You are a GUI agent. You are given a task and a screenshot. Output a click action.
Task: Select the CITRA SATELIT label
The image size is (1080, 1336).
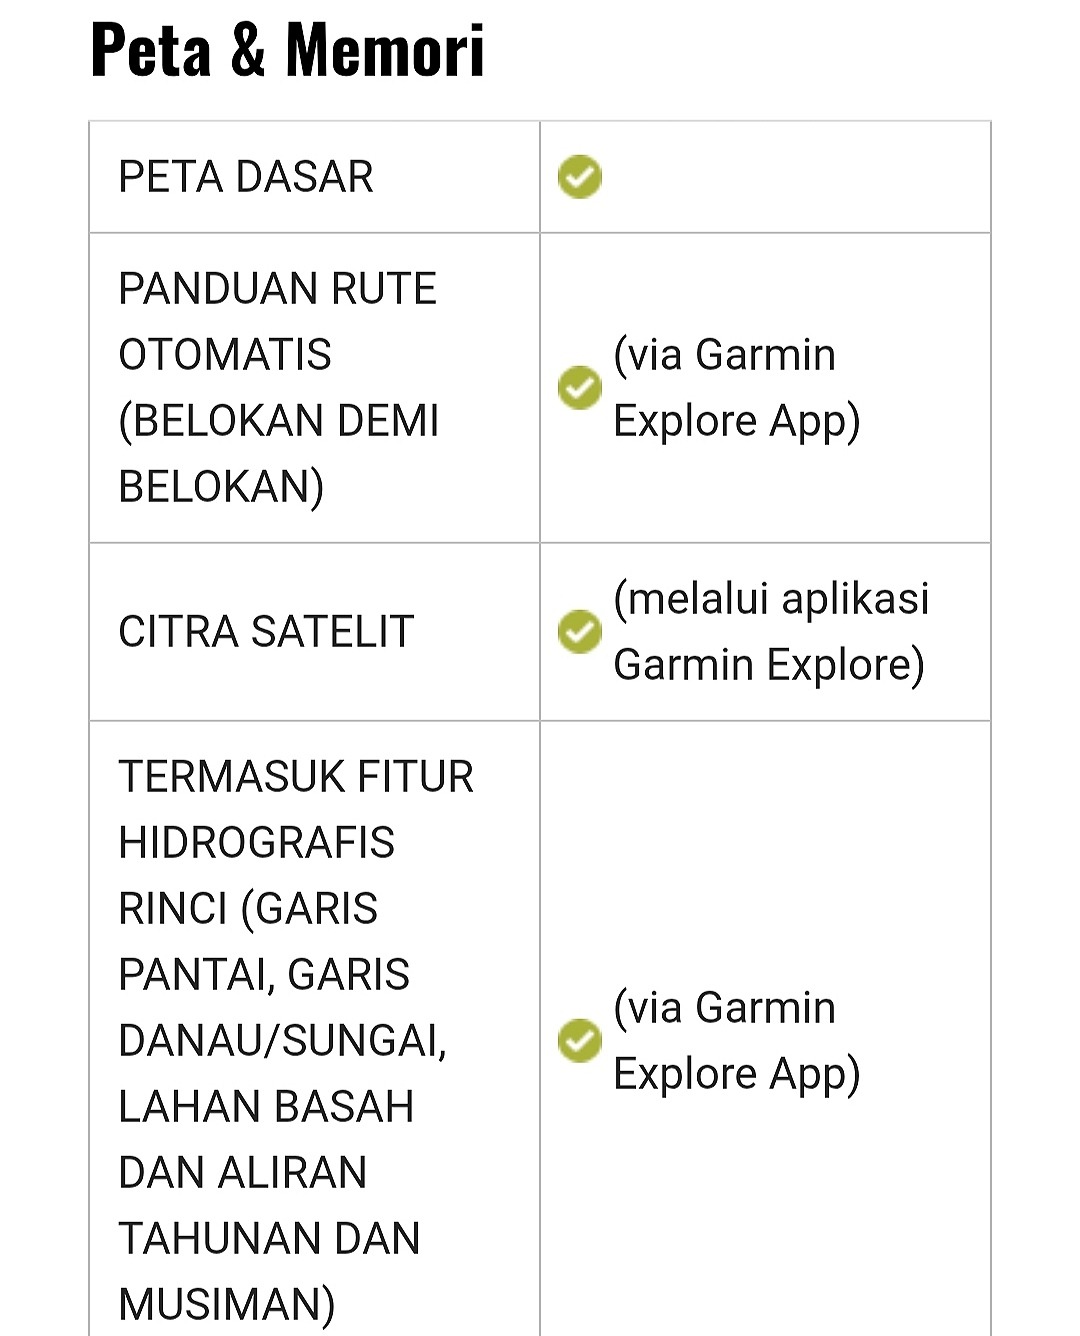pyautogui.click(x=265, y=632)
